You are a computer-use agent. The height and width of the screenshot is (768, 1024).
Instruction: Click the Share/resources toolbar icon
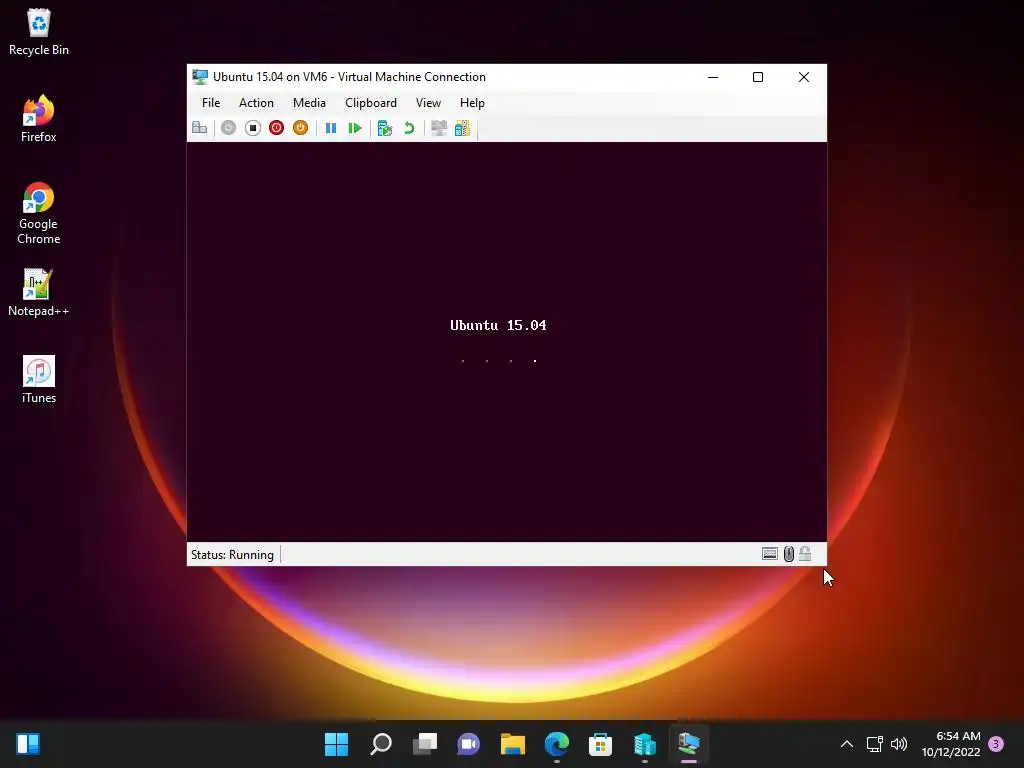pyautogui.click(x=462, y=128)
